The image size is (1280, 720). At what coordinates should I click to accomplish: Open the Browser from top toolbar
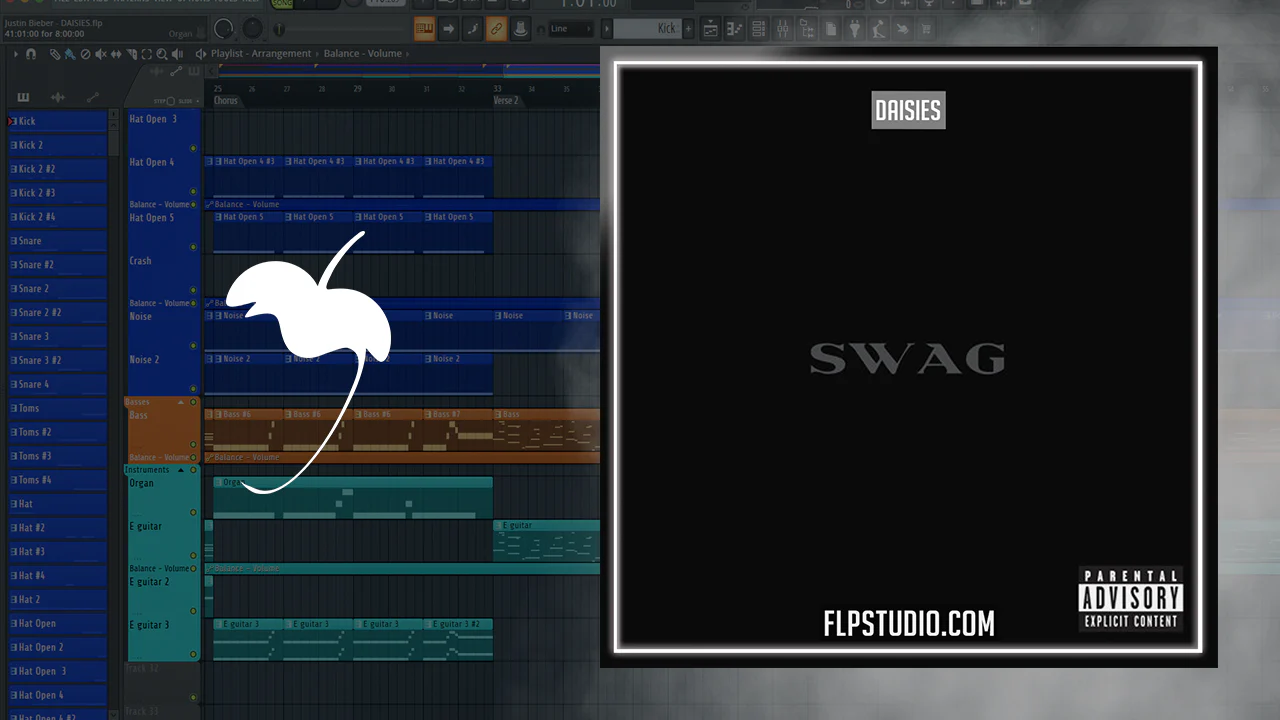pyautogui.click(x=807, y=29)
